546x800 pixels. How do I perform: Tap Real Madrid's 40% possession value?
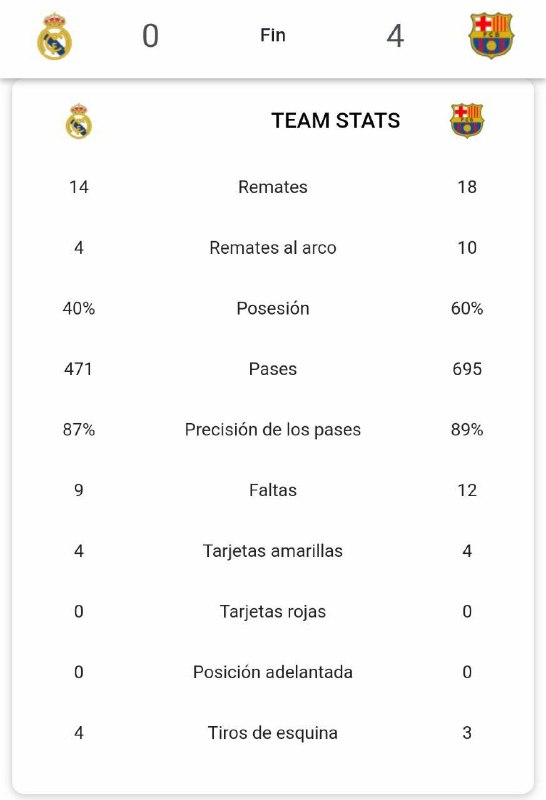[x=79, y=308]
